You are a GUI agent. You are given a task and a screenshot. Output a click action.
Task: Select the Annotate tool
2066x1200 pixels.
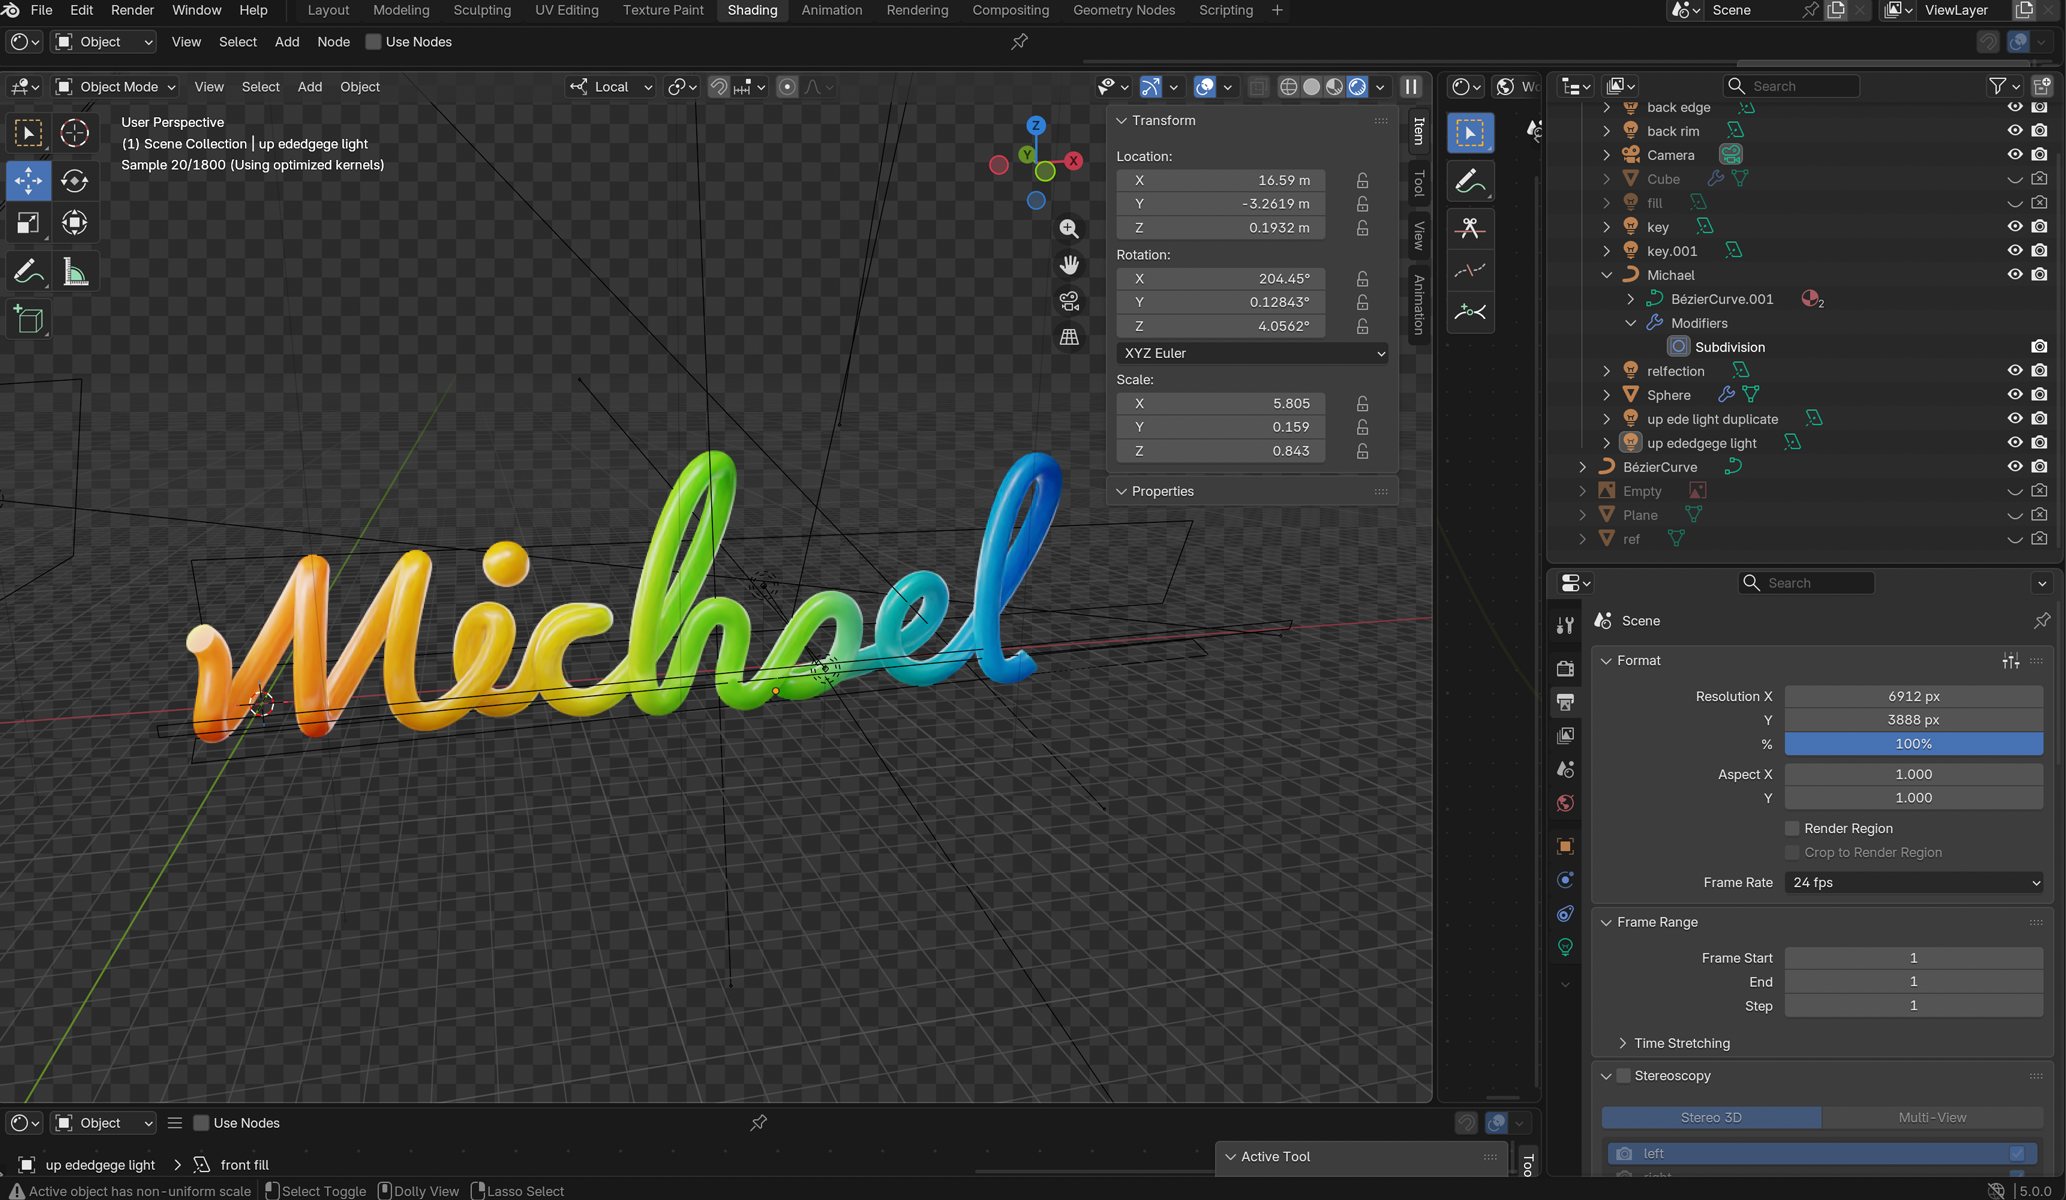[29, 272]
